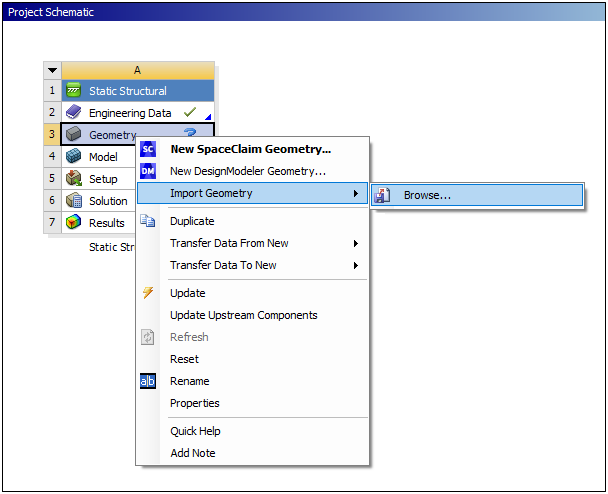Select the Setup cell label
Viewport: 608px width, 494px height.
103,179
